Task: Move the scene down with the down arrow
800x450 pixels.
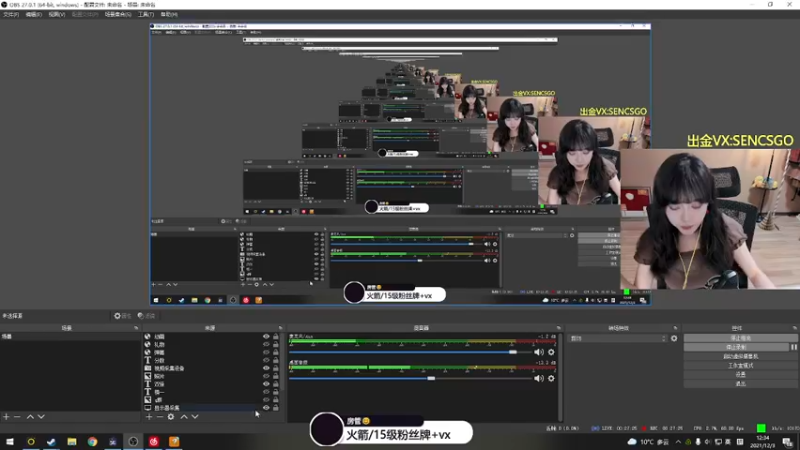Action: click(41, 417)
